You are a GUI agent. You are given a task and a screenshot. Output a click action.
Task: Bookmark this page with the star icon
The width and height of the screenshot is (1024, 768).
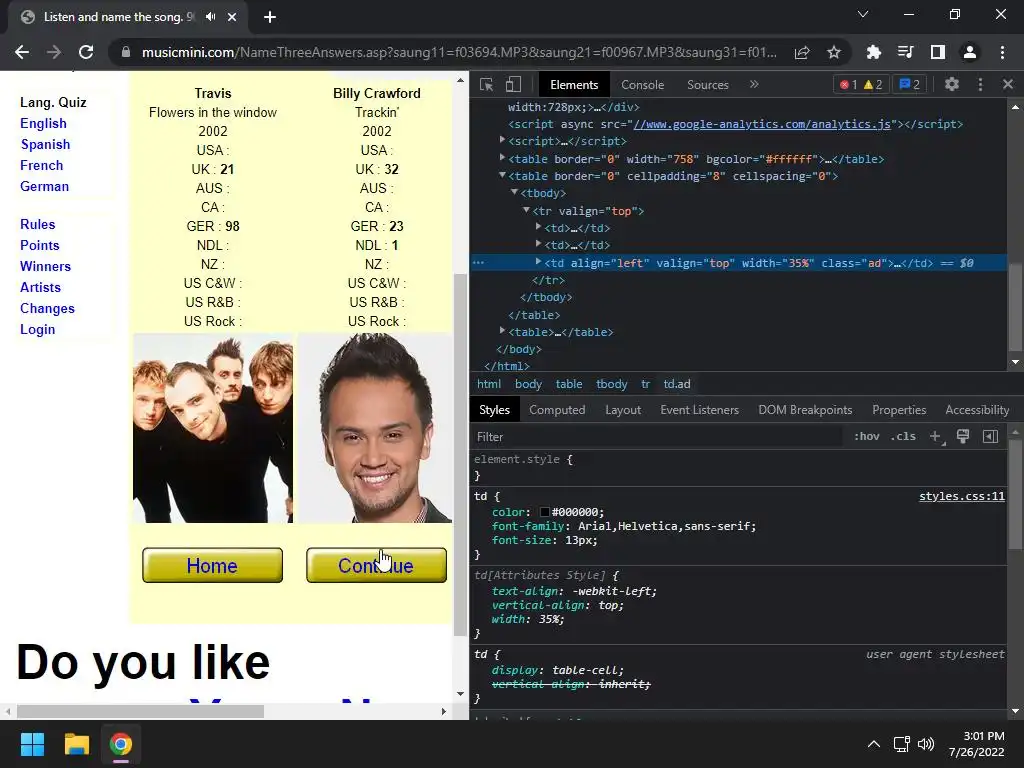(834, 52)
